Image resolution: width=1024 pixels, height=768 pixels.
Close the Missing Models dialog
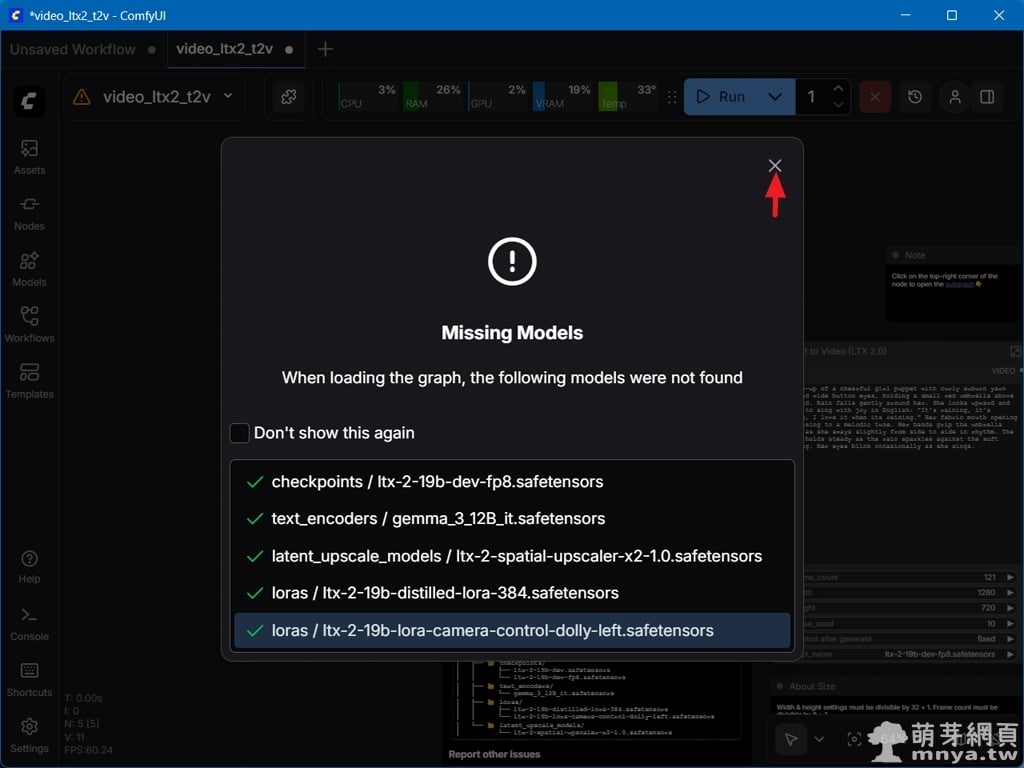(775, 166)
